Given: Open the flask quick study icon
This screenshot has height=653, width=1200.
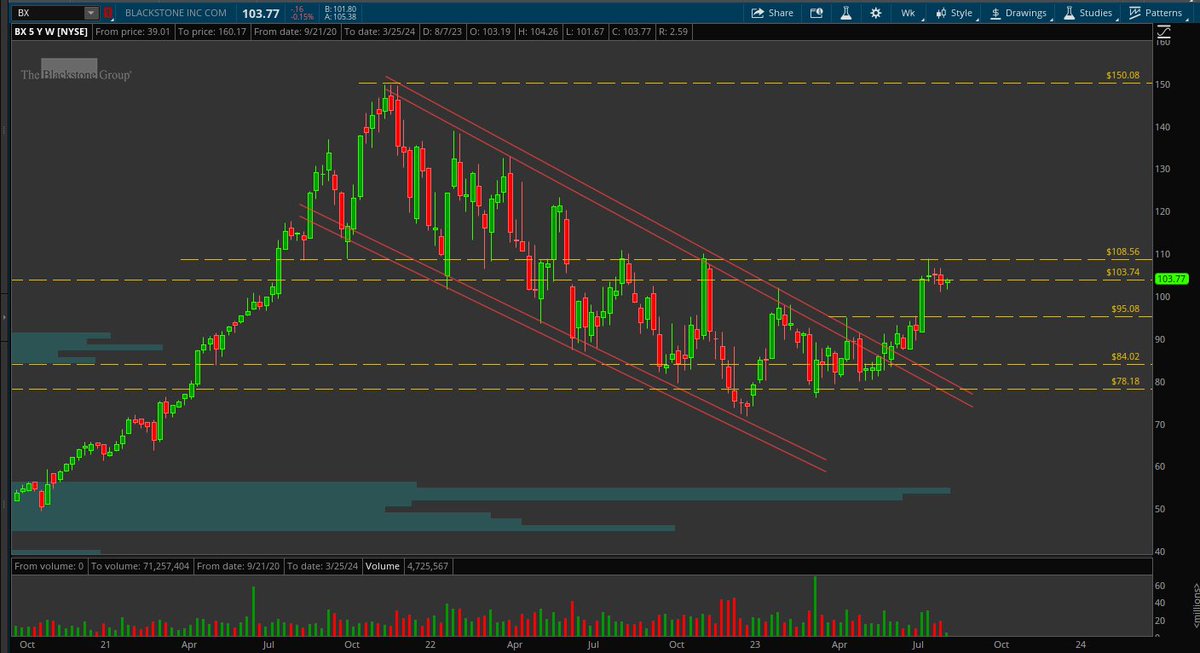Looking at the screenshot, I should point(845,13).
